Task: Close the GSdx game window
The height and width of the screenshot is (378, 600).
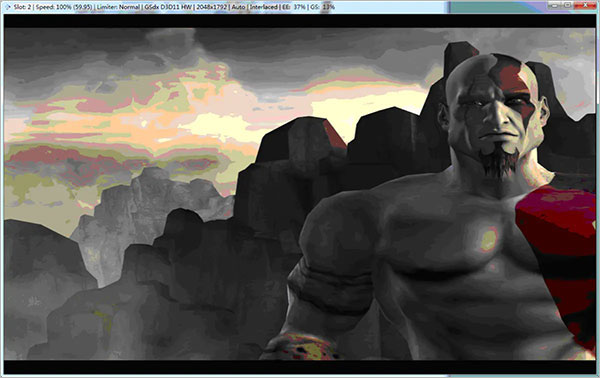Action: pyautogui.click(x=585, y=5)
